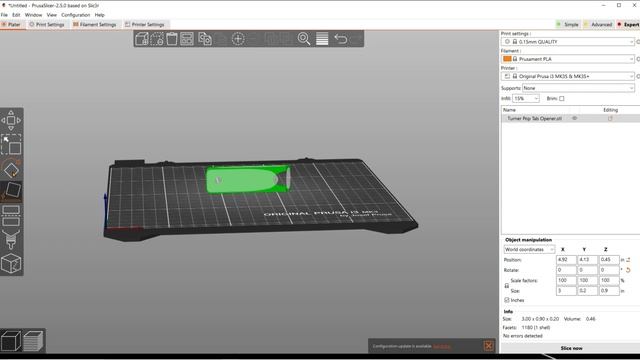Click the 'No errors detected' text
The width and height of the screenshot is (640, 360).
point(522,336)
